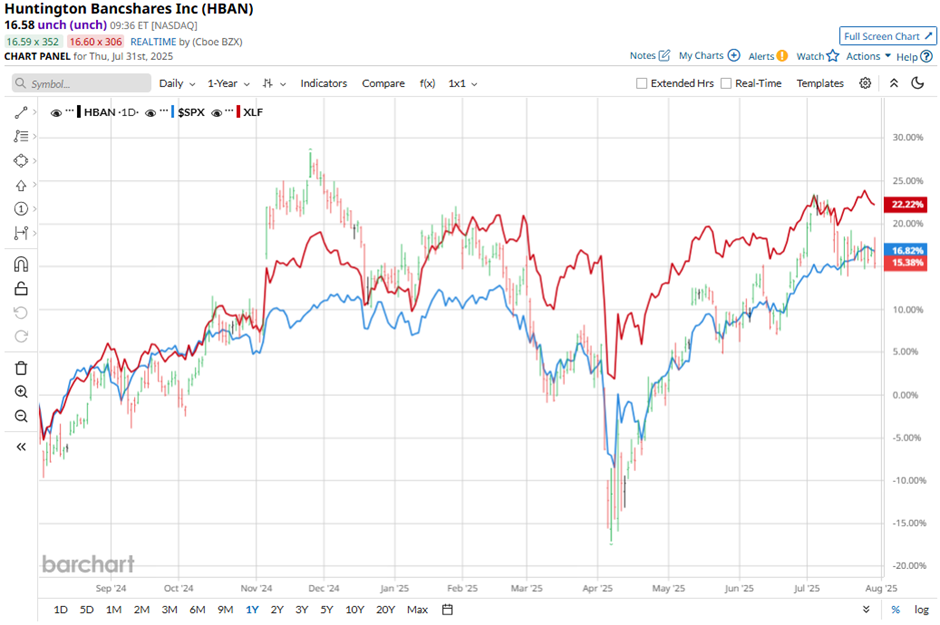The height and width of the screenshot is (625, 940).
Task: Select the 5Y time range
Action: pos(326,609)
